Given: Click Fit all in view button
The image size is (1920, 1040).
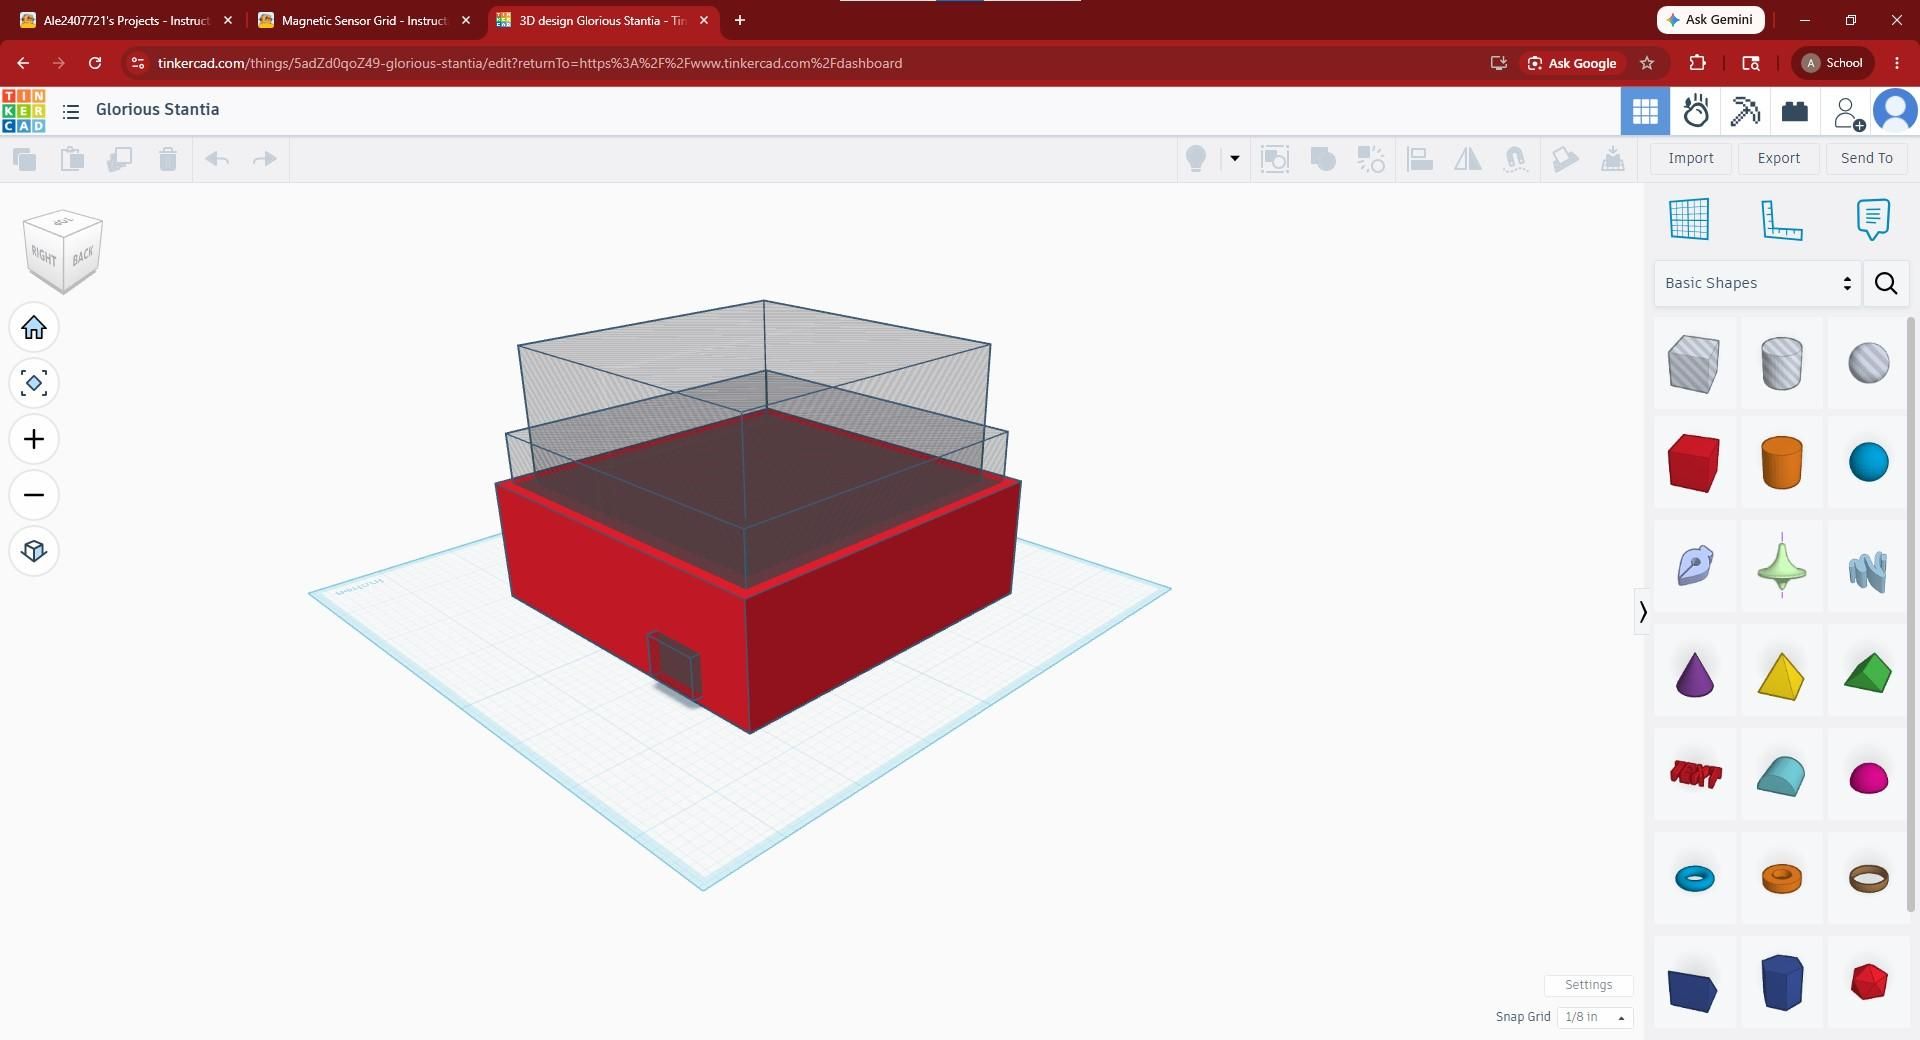Looking at the screenshot, I should (34, 383).
